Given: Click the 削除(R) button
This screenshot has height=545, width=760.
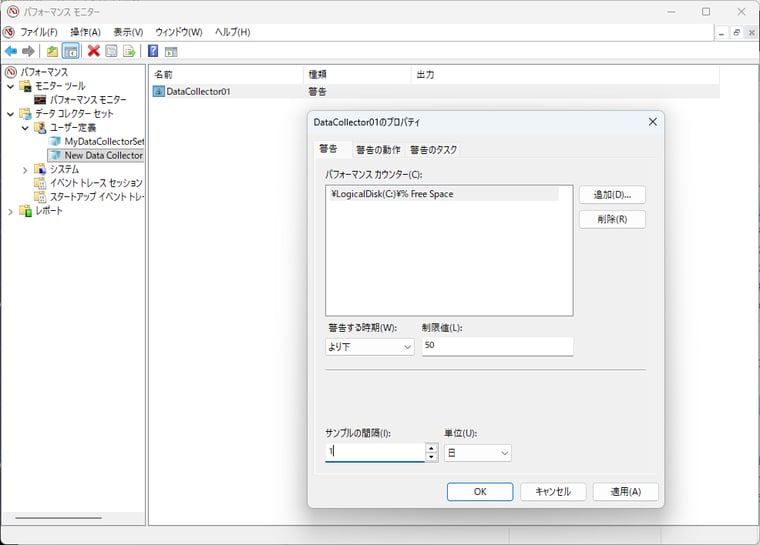Looking at the screenshot, I should [612, 219].
